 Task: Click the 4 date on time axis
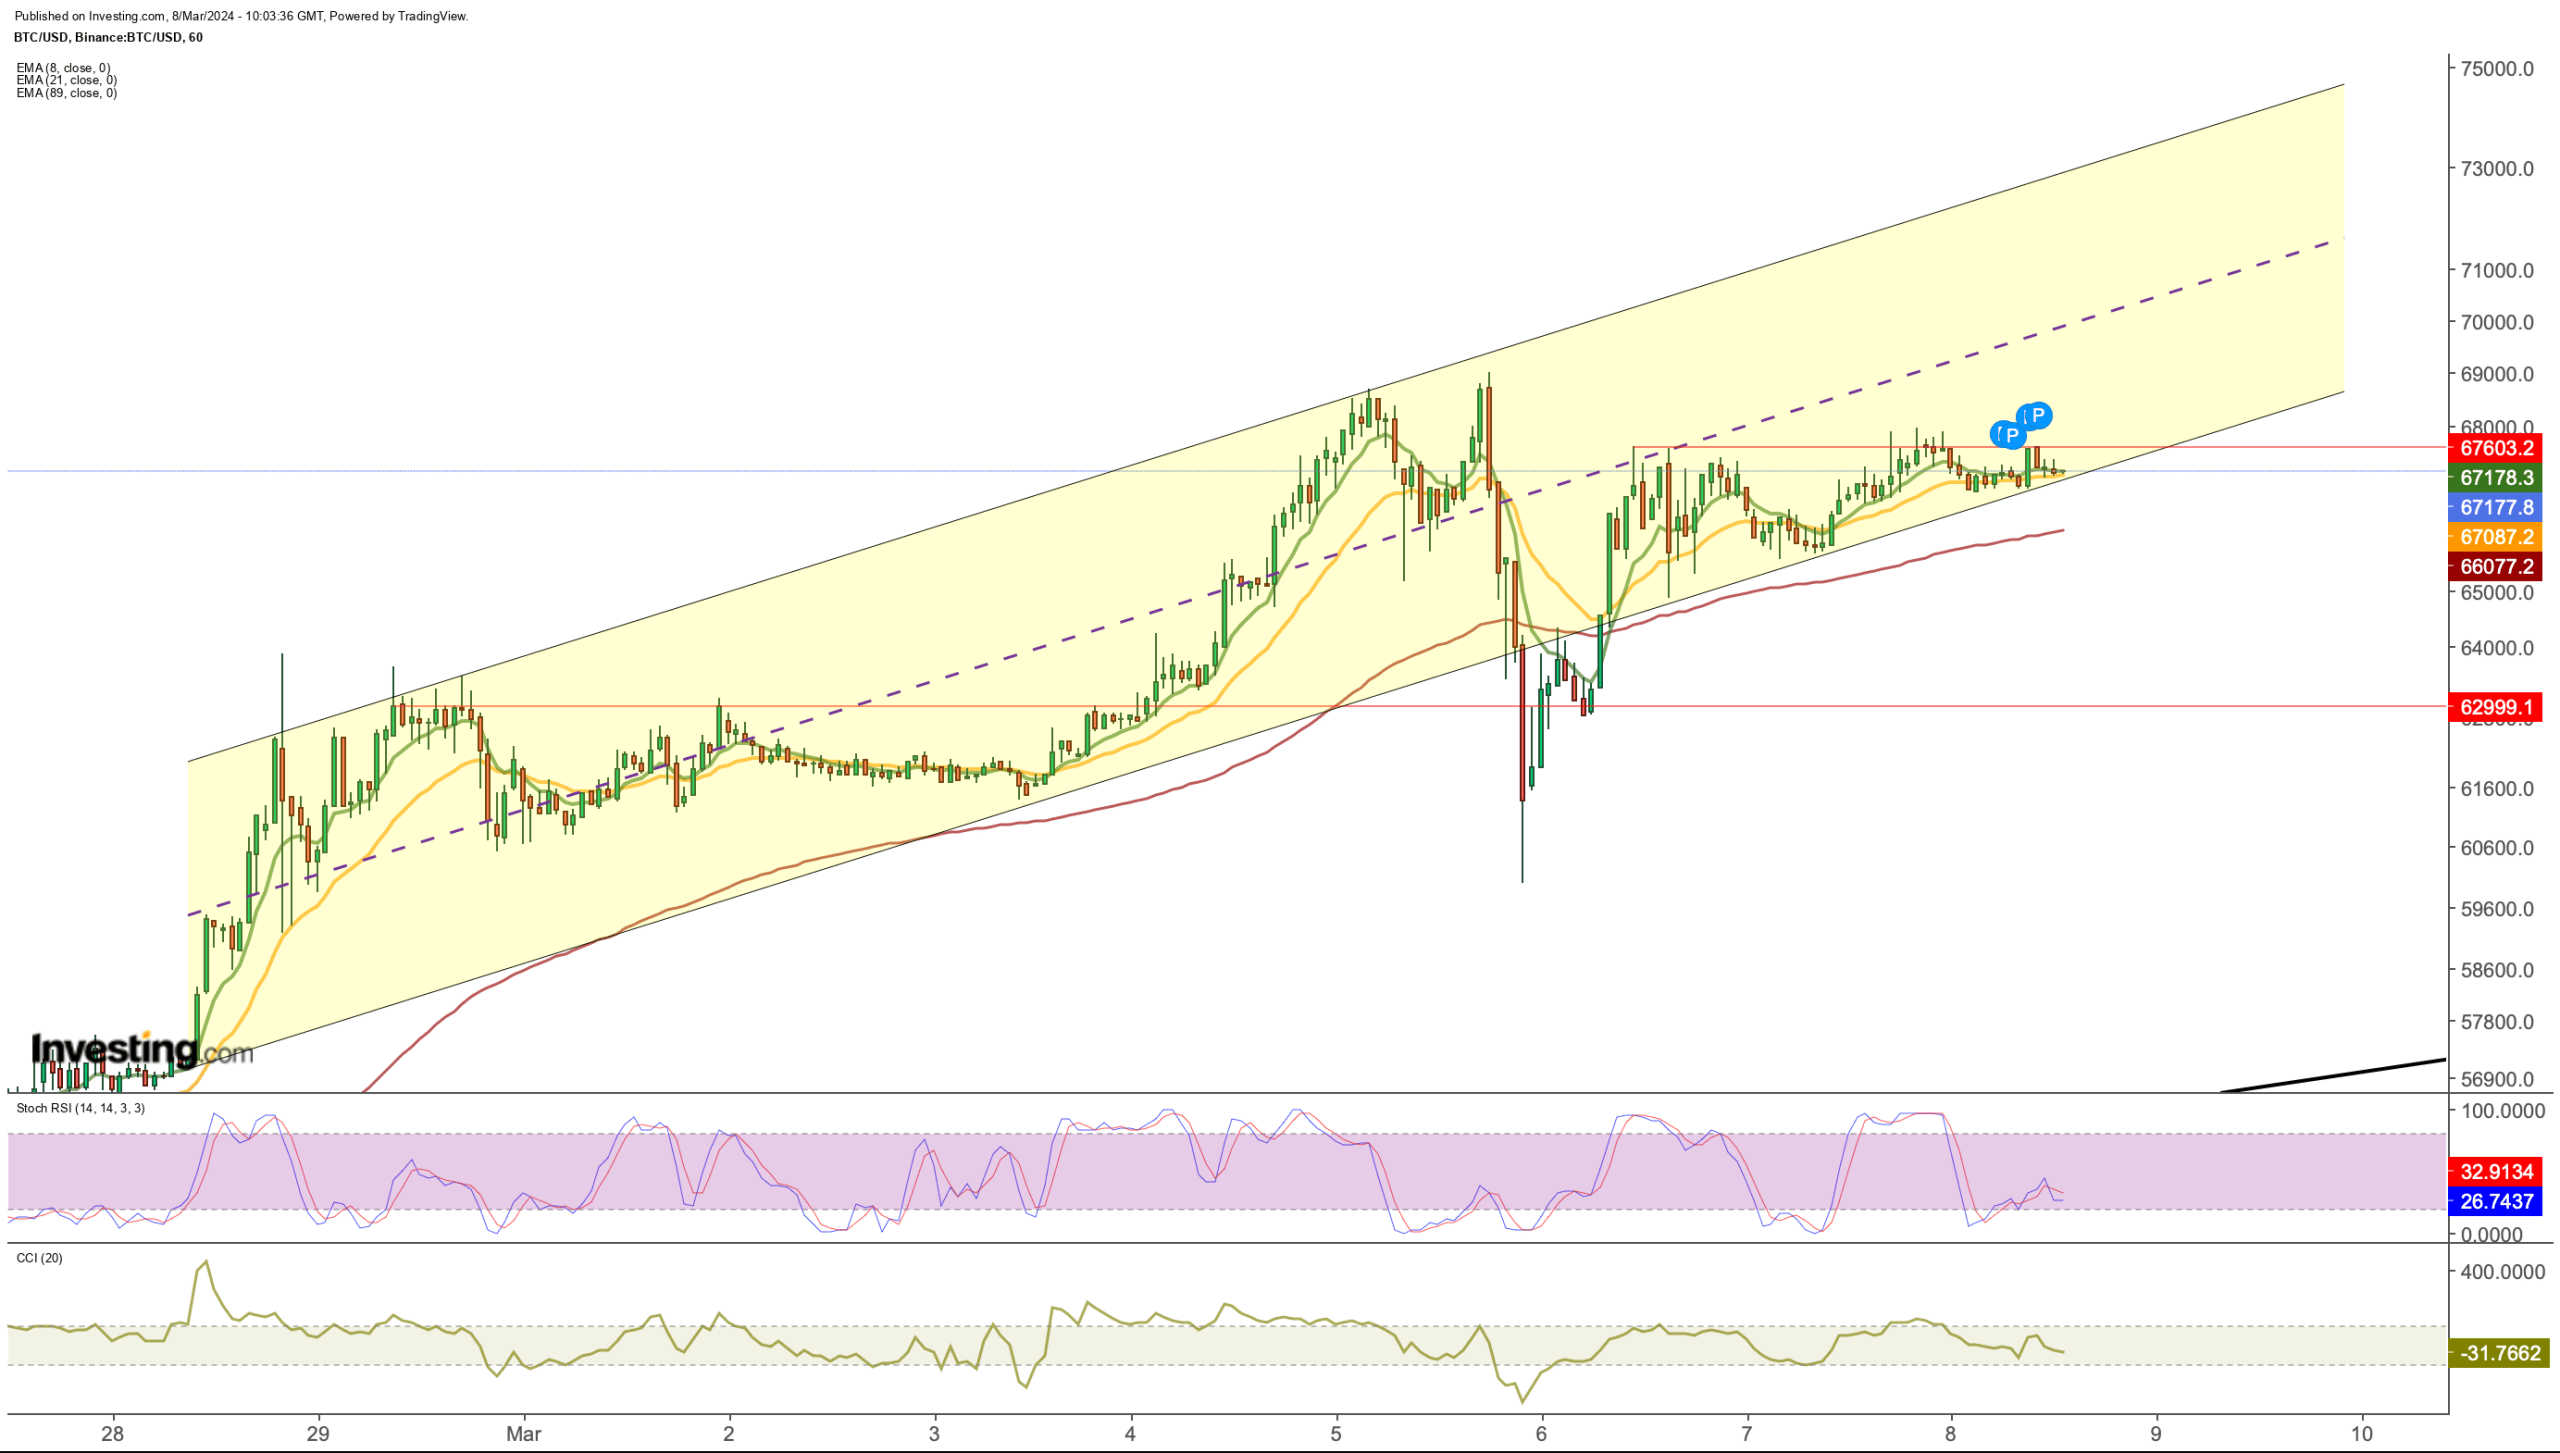click(x=1130, y=1433)
